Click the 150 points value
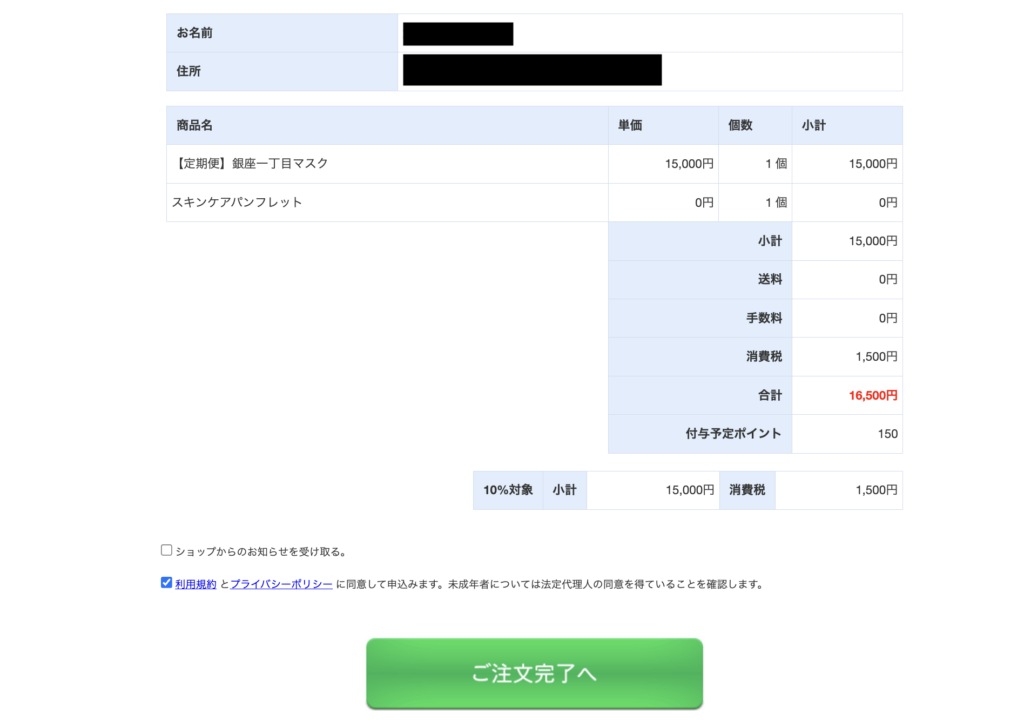Screen dimensions: 1024x728 (x=888, y=434)
